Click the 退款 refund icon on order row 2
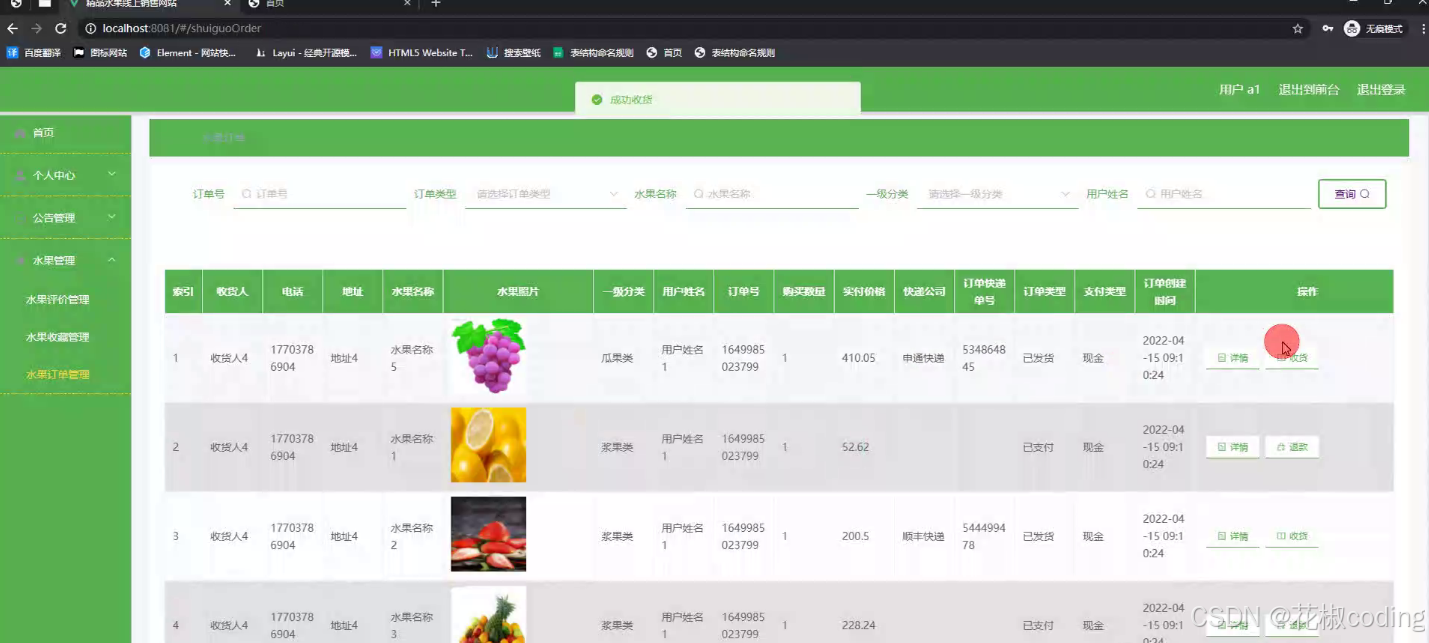The width and height of the screenshot is (1429, 643). pyautogui.click(x=1283, y=447)
